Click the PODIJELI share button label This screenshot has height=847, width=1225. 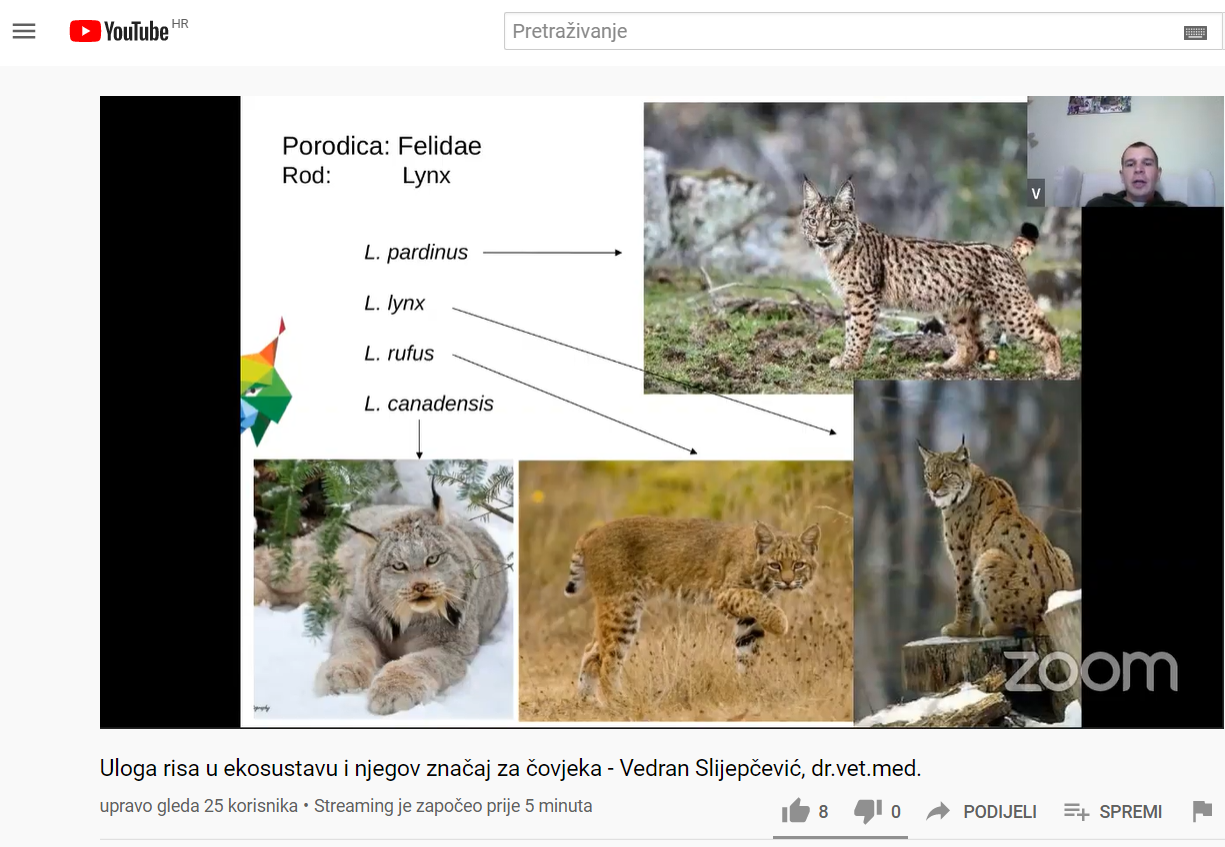(1000, 812)
